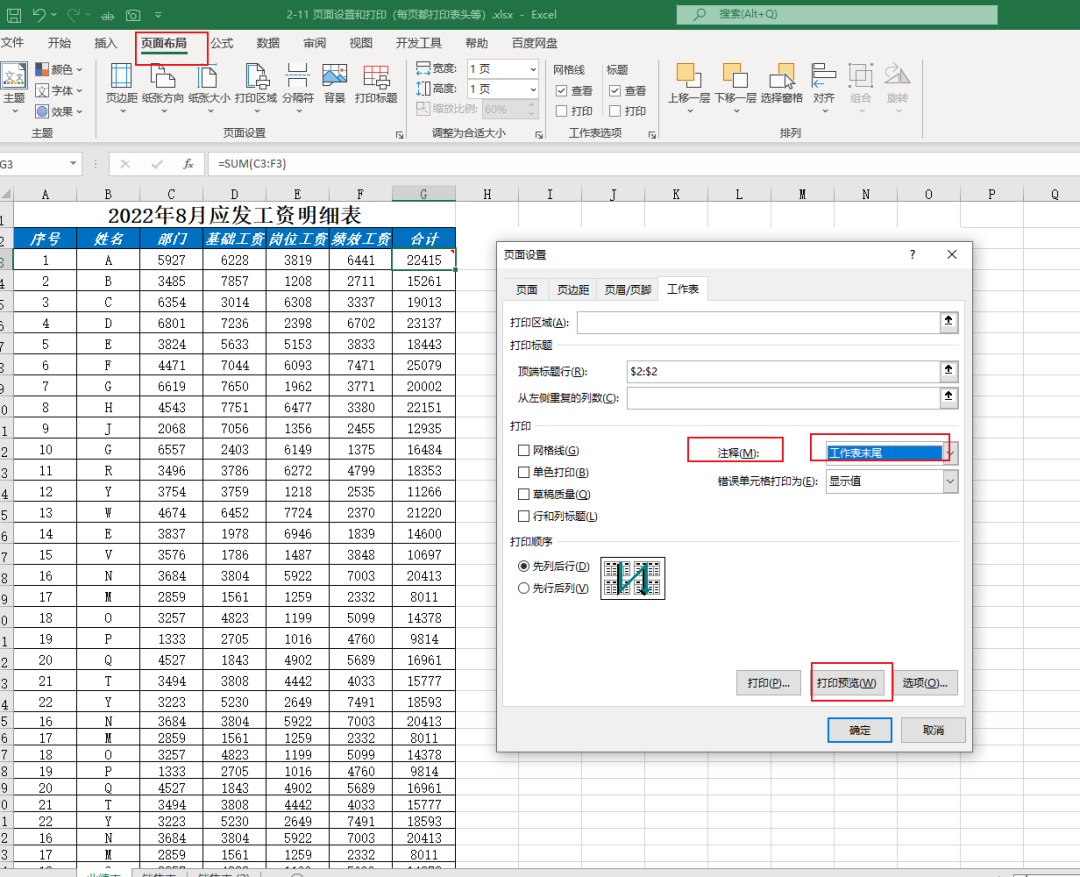The height and width of the screenshot is (877, 1080).
Task: Open the 纸张大小 paper size tool
Action: point(209,88)
